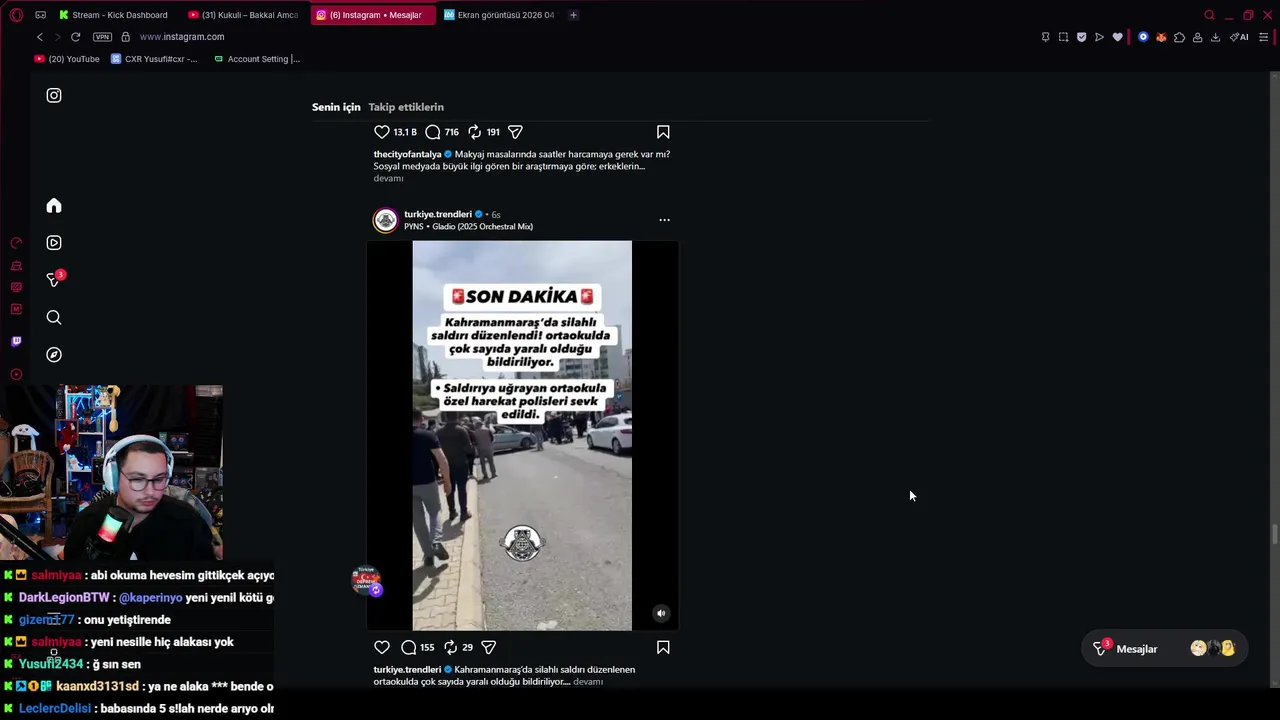Like the turkiye.trendleri post
Image resolution: width=1280 pixels, height=720 pixels.
382,647
